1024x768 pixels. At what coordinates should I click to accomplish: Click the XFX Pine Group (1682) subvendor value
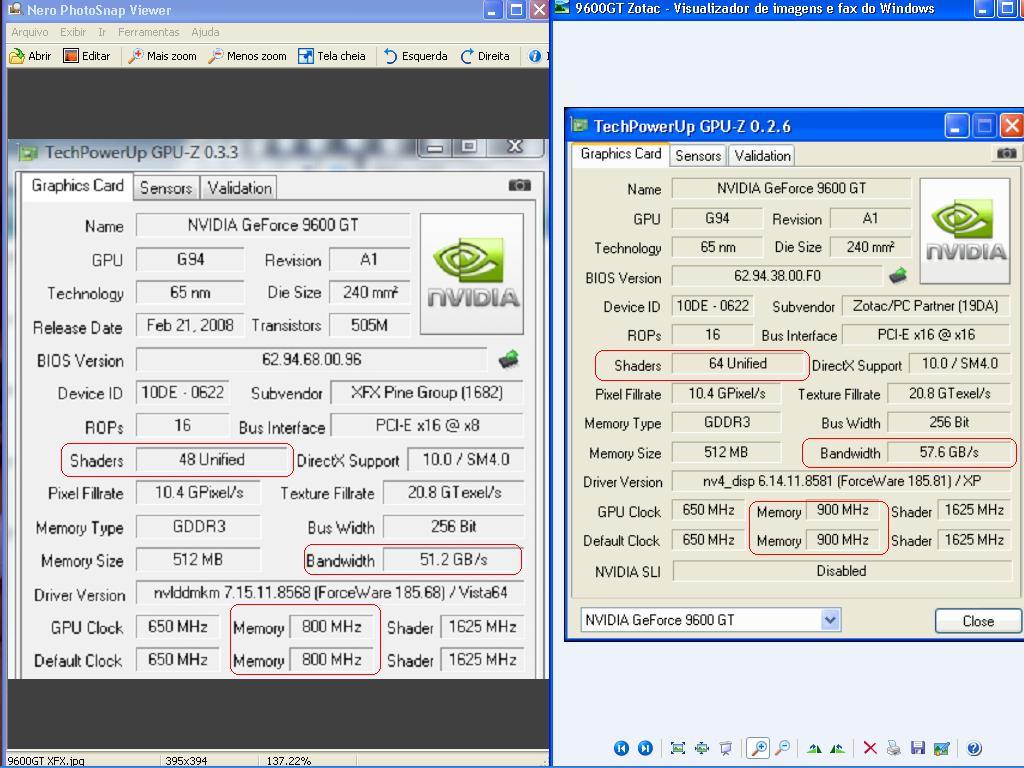click(x=427, y=392)
